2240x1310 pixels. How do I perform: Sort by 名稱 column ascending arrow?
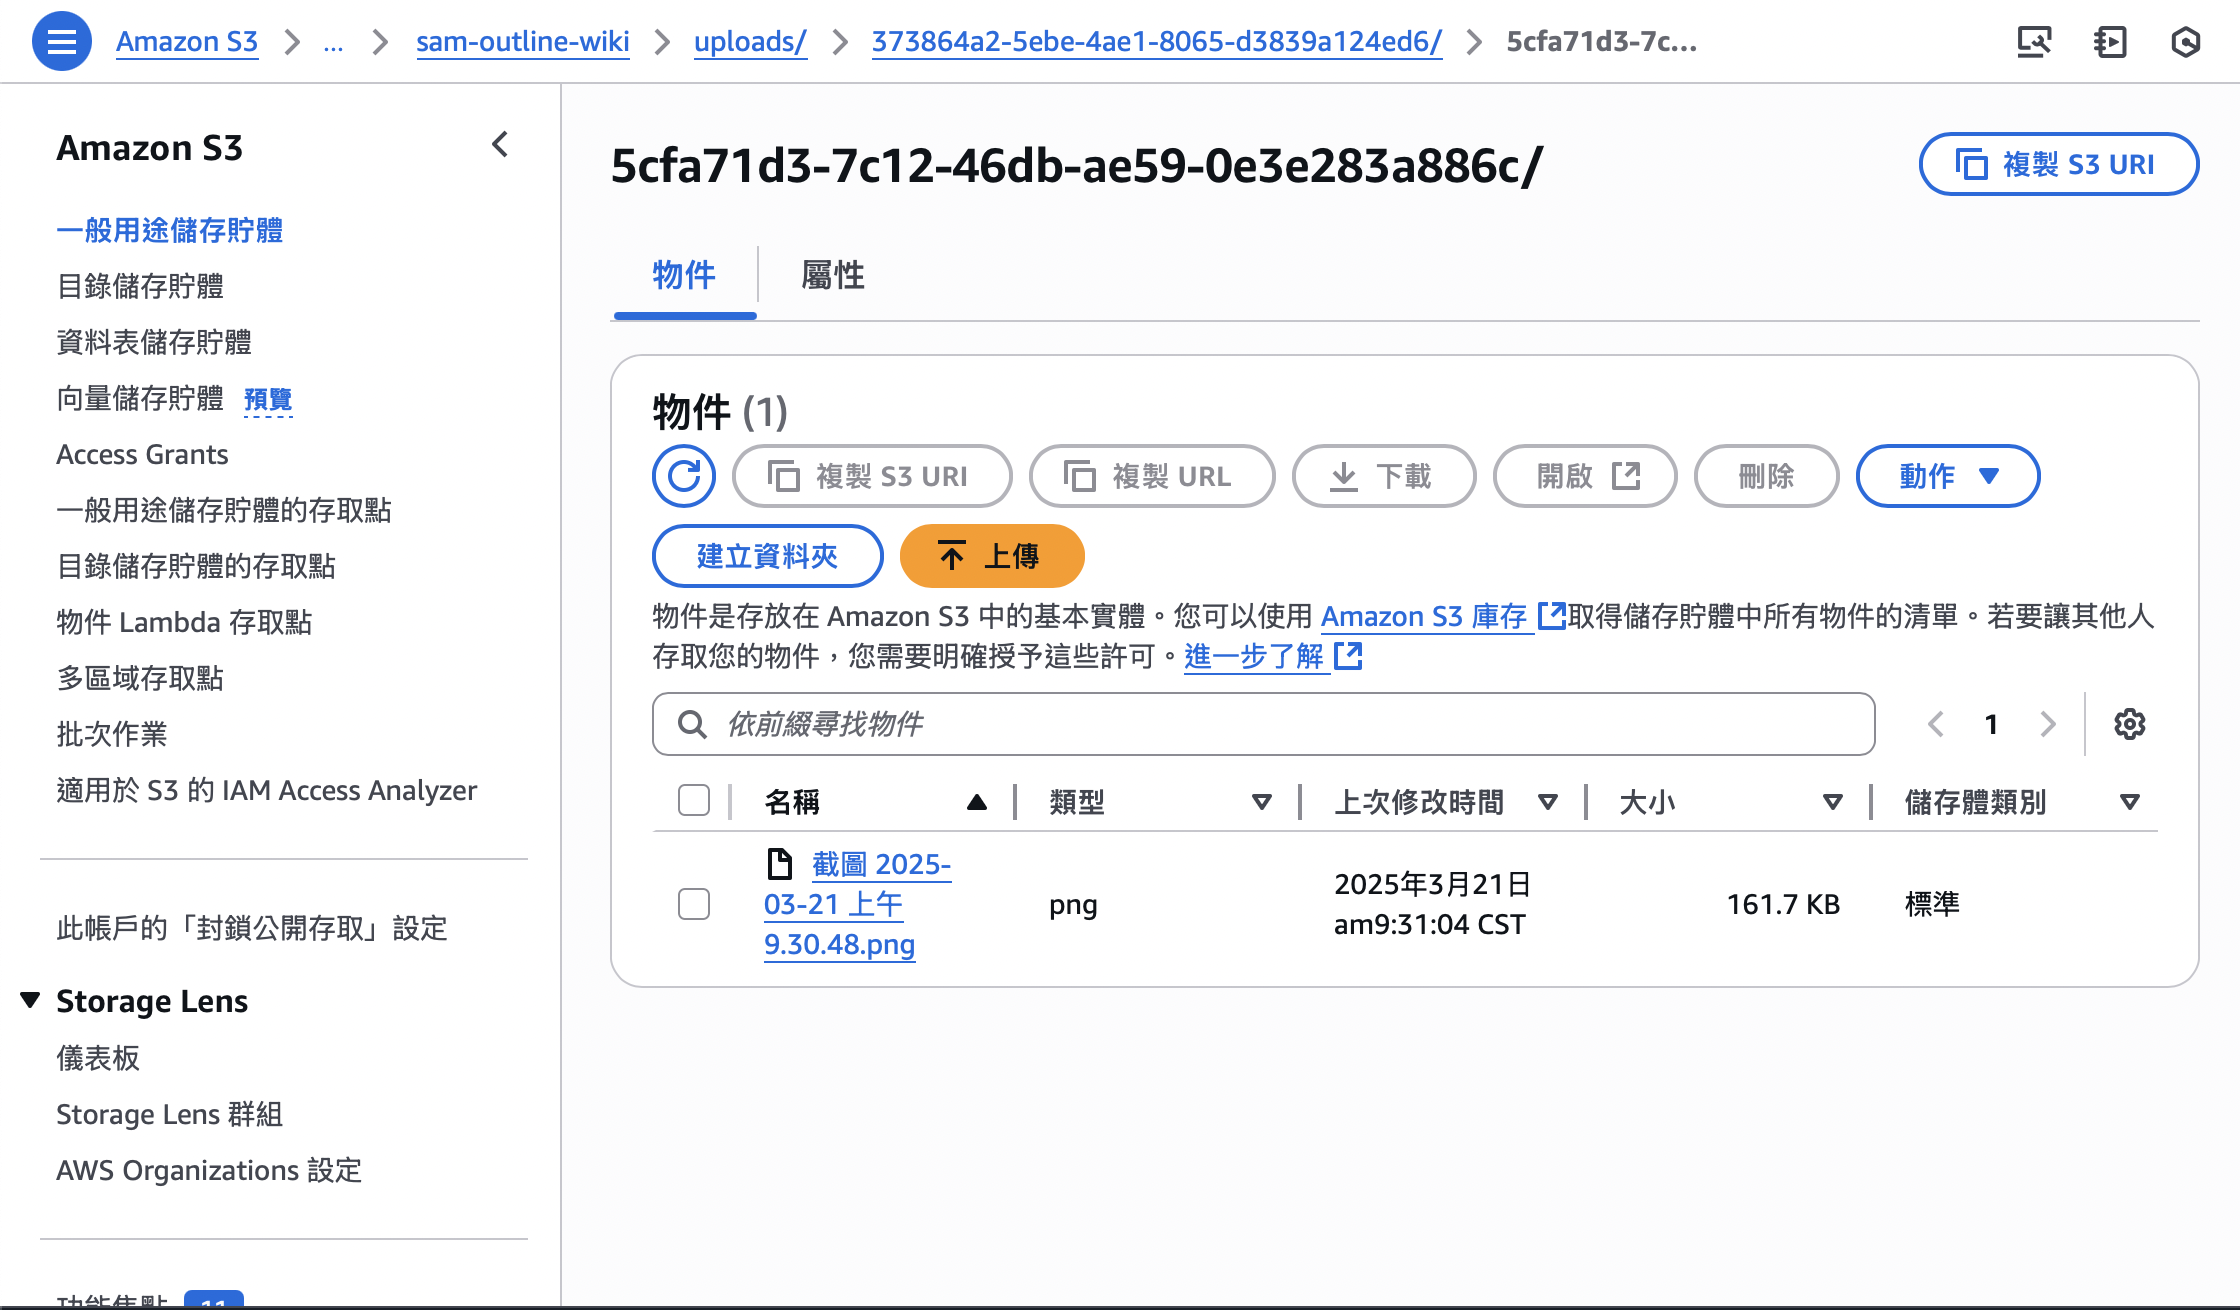pos(977,802)
